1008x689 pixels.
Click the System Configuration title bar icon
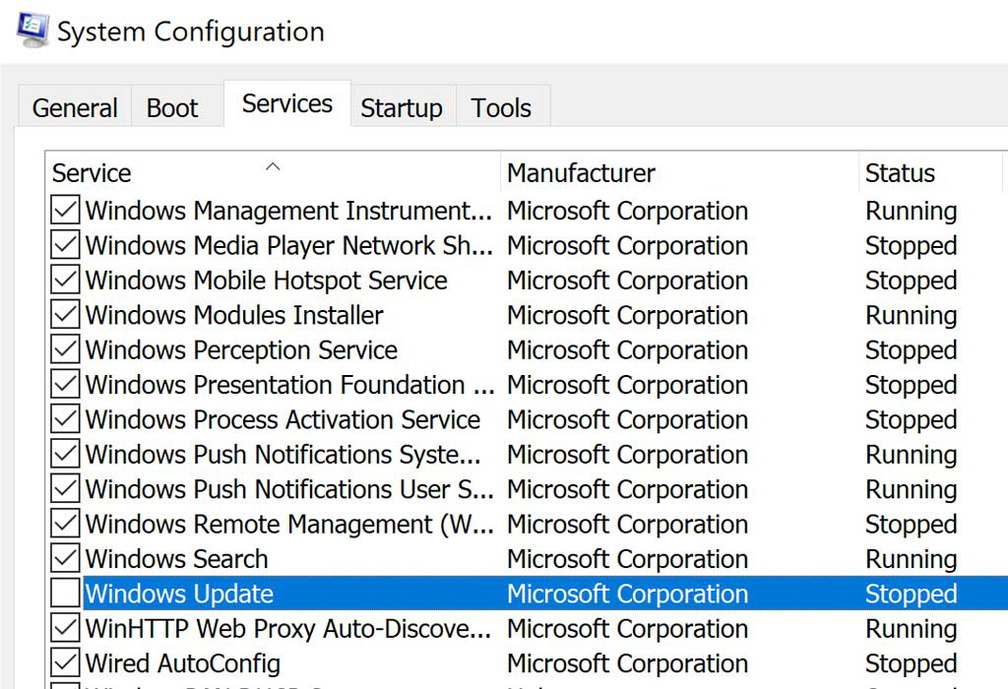point(32,31)
